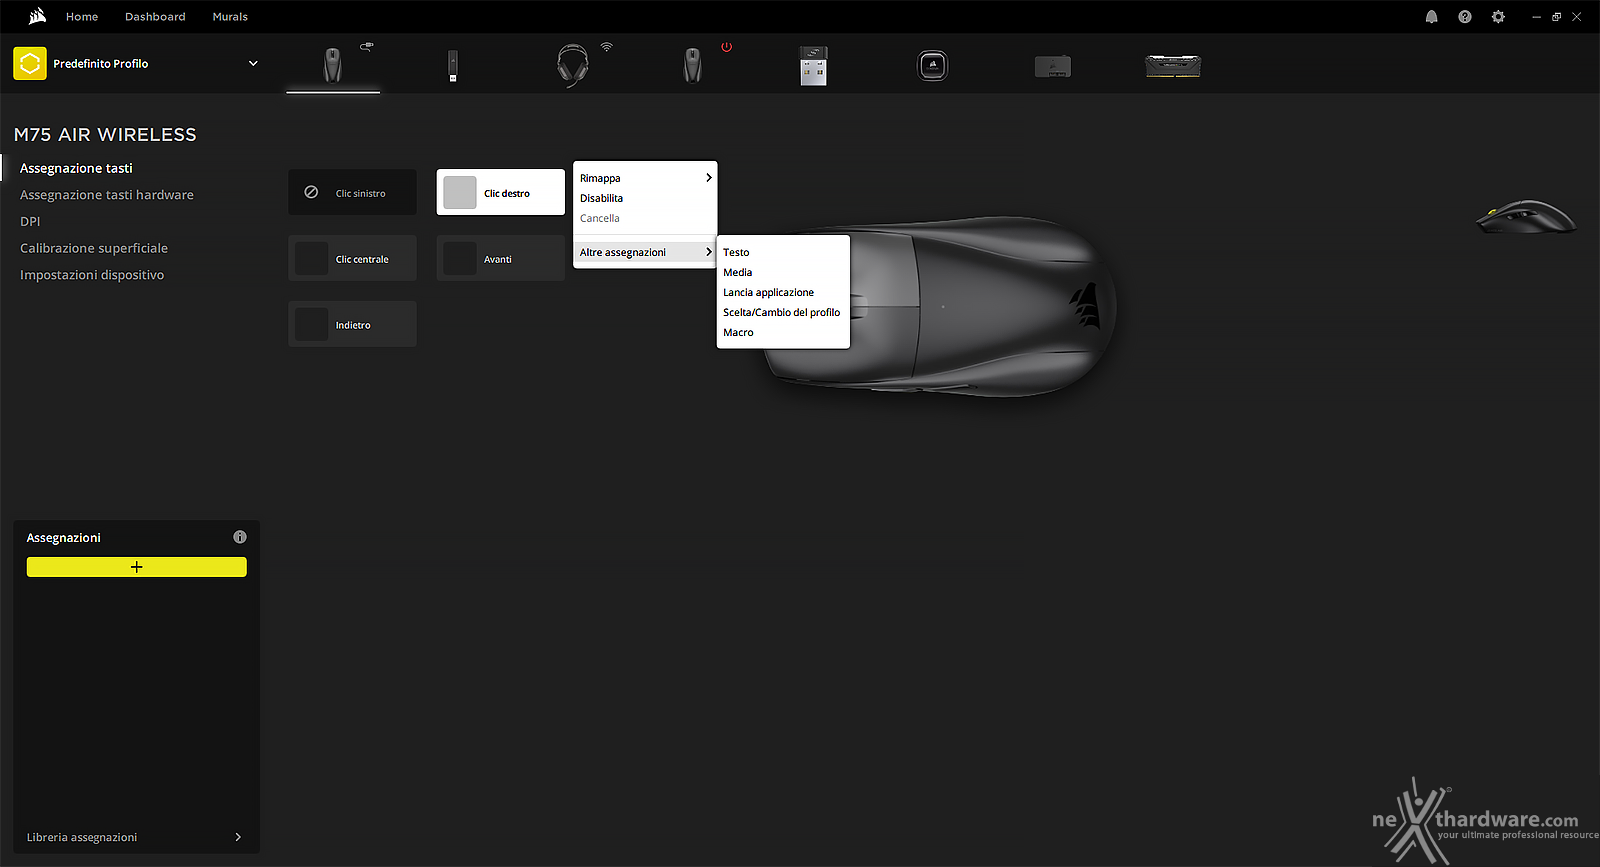Image resolution: width=1600 pixels, height=867 pixels.
Task: Select the highlighted M75 mouse device icon
Action: coord(333,65)
